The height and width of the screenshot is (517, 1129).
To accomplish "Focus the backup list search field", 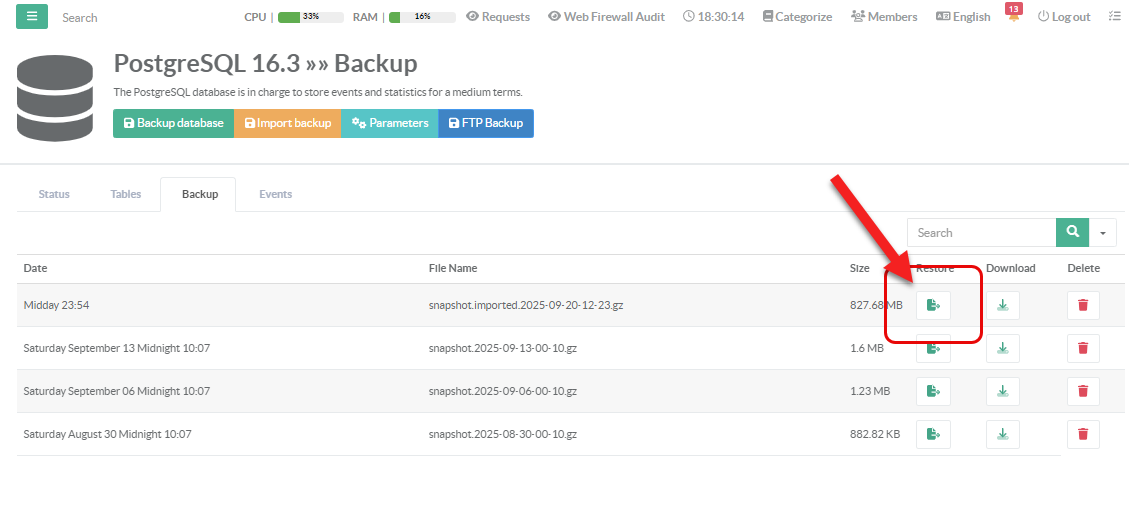I will click(x=981, y=233).
